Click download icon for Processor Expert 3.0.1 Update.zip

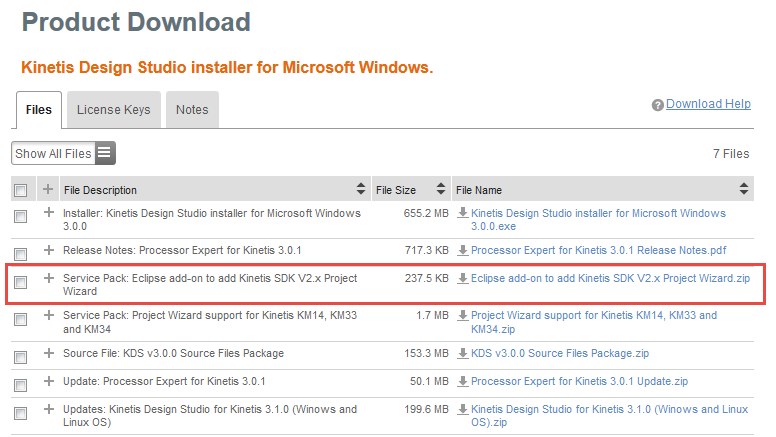(x=462, y=381)
